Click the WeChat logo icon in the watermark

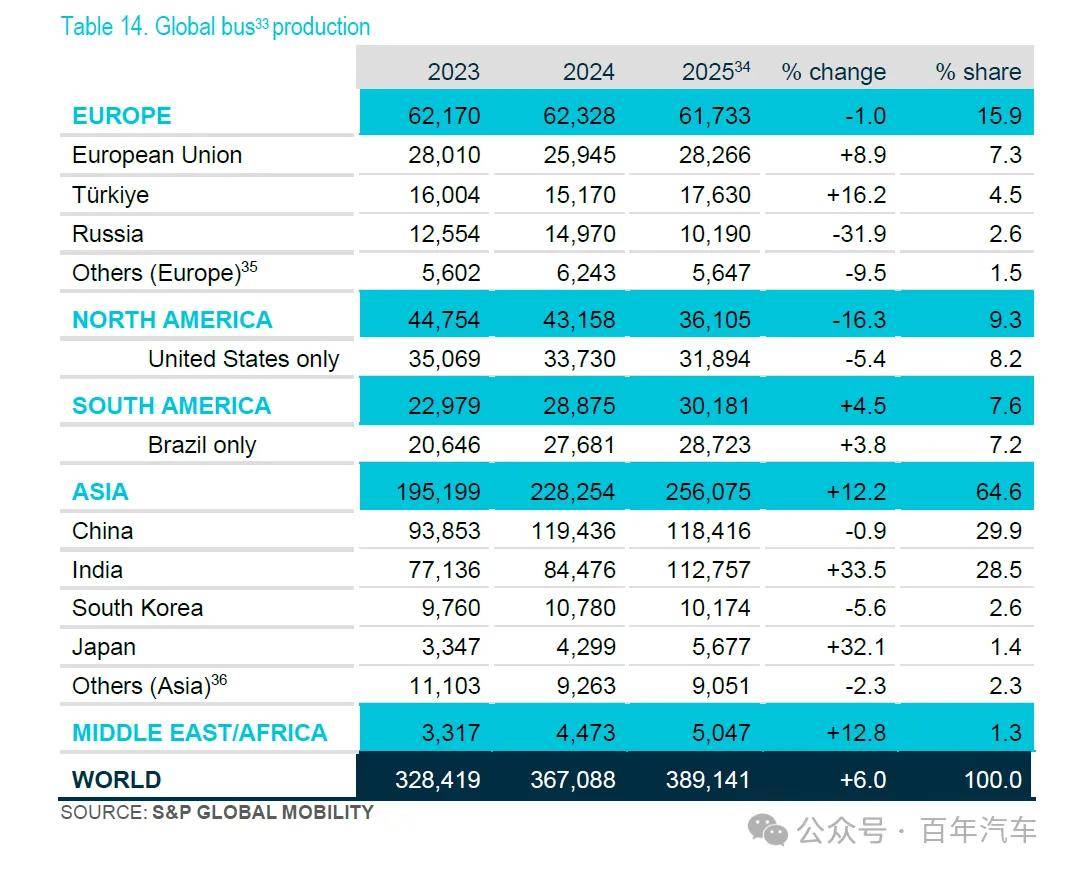[768, 830]
